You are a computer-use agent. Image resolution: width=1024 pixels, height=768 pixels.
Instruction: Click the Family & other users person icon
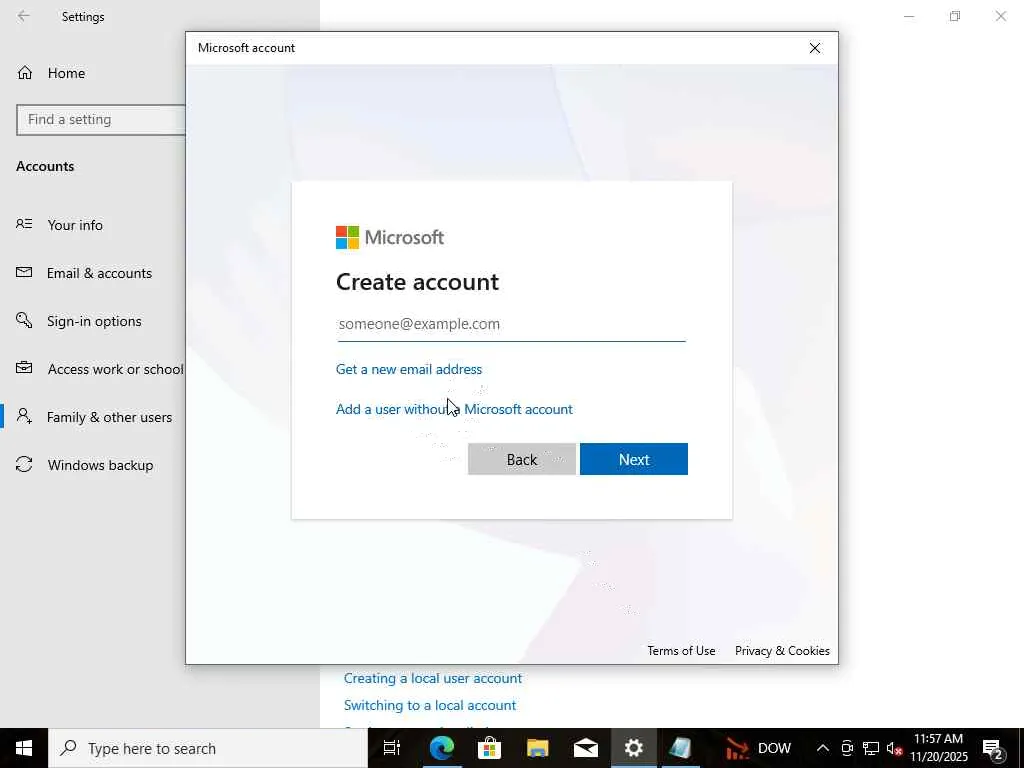(x=24, y=416)
